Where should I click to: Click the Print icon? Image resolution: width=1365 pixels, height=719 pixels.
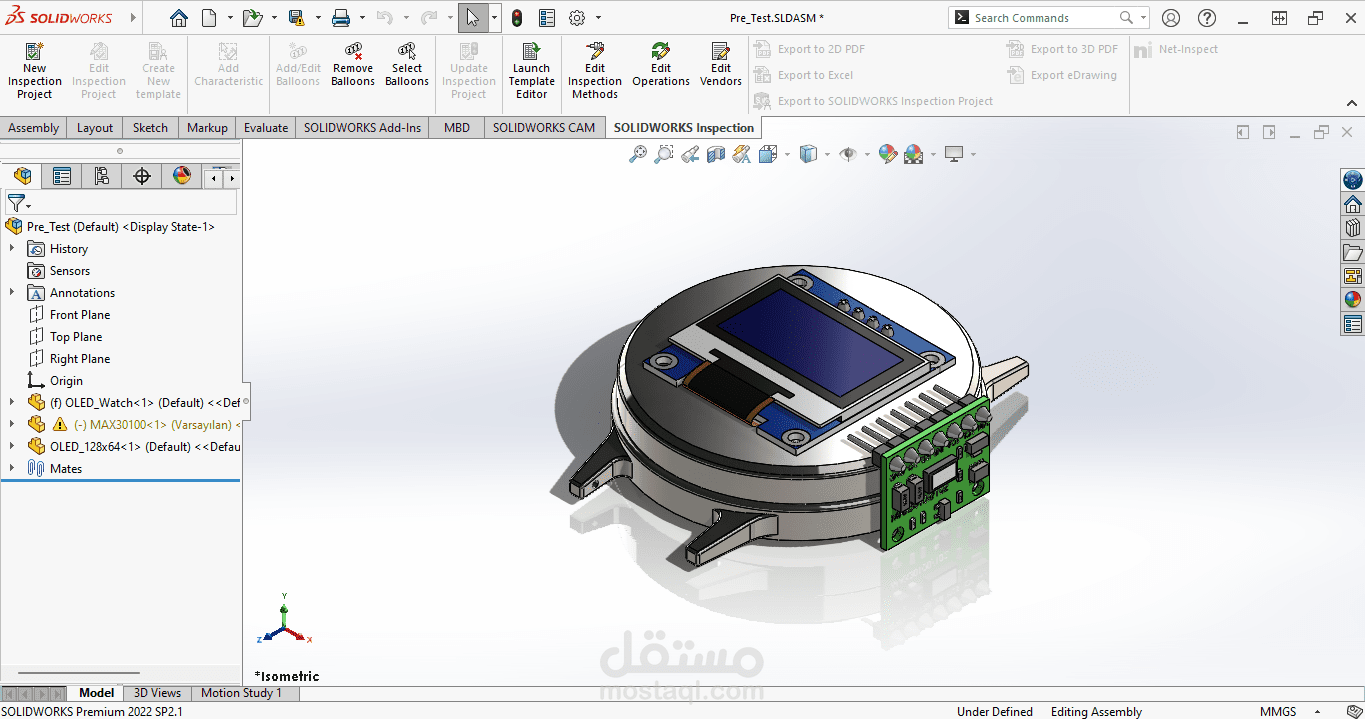(340, 18)
